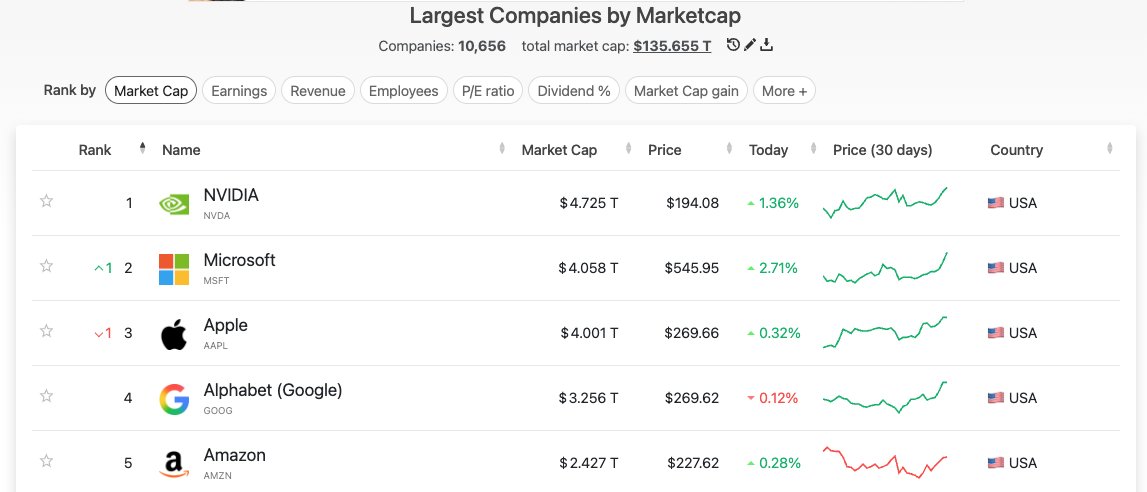
Task: Switch ranking to P/E ratio
Action: 488,91
